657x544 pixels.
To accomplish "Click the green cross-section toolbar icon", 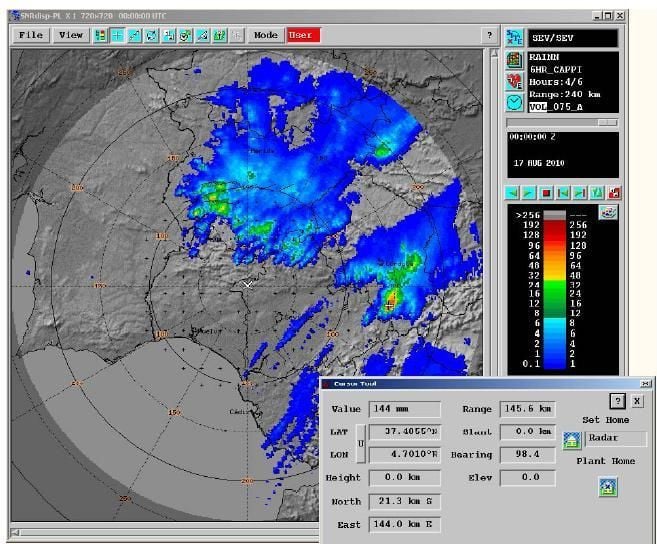I will click(x=220, y=36).
